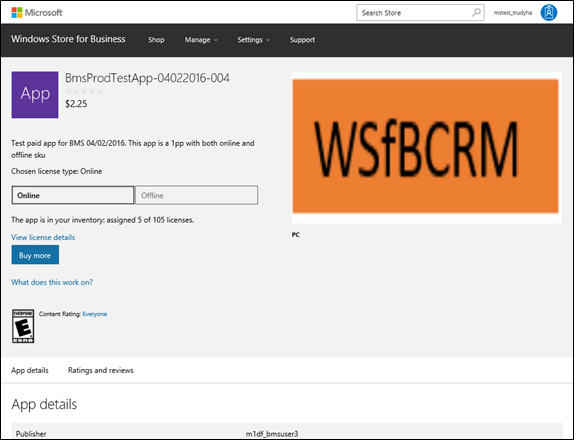This screenshot has height=442, width=576.
Task: Open the Shop menu item
Action: (156, 40)
